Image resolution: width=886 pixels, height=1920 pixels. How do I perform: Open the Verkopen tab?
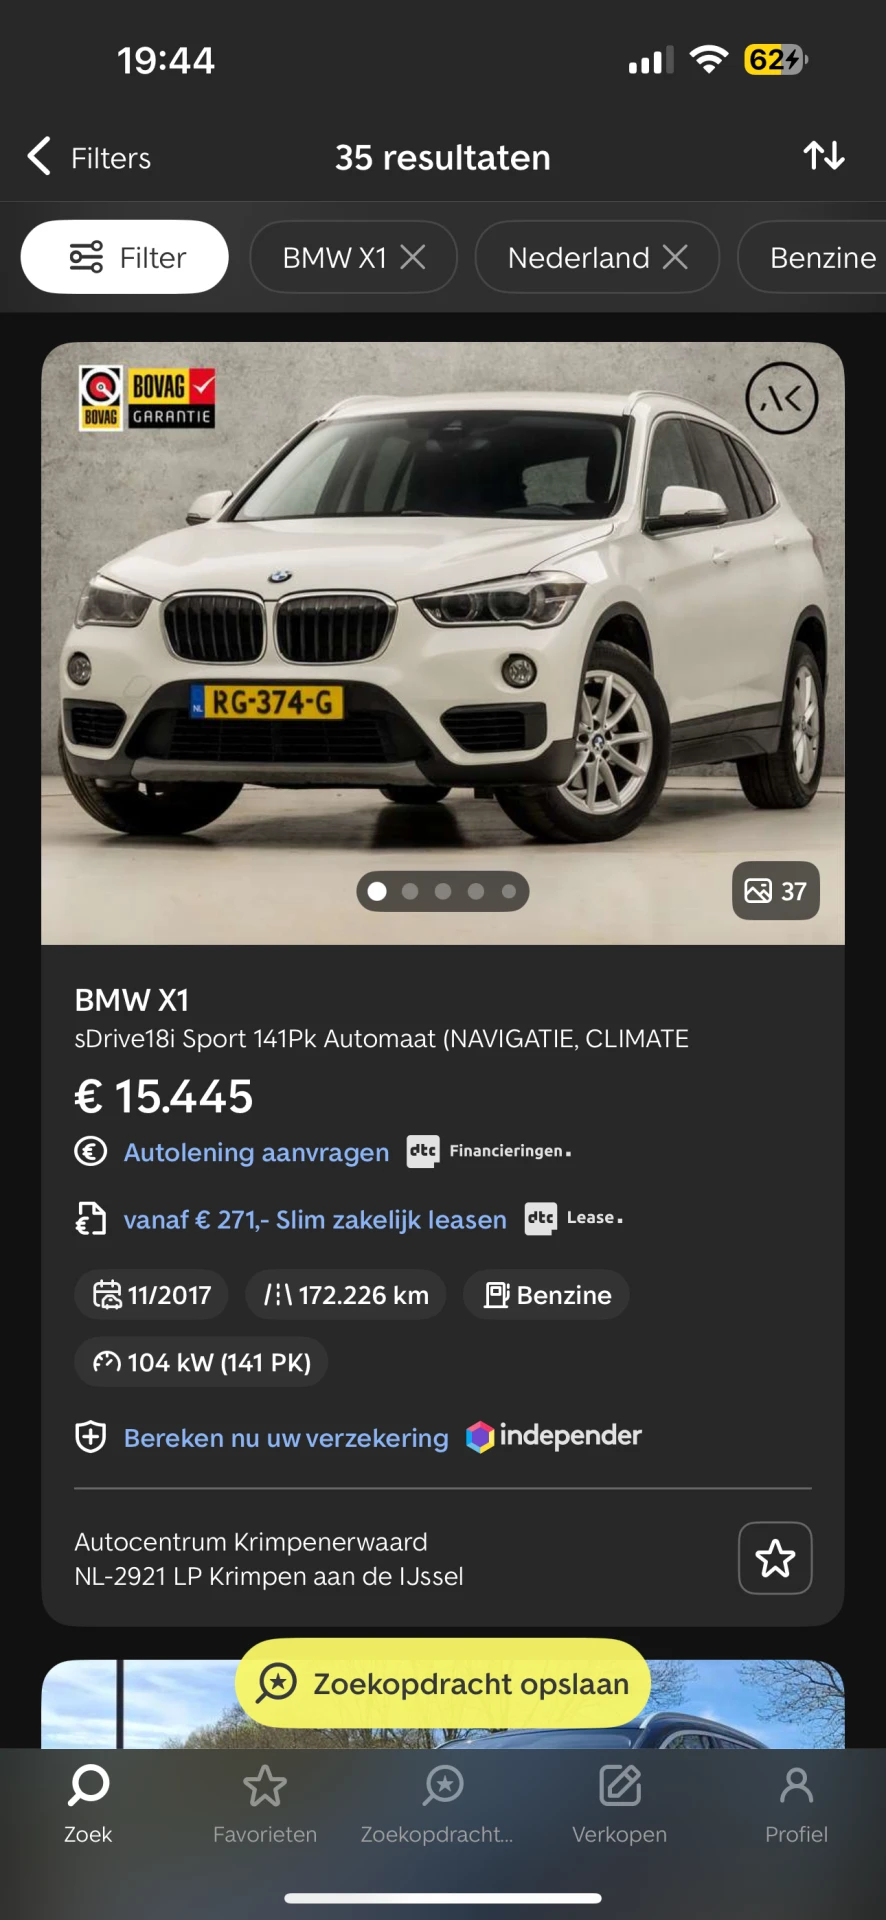(x=619, y=1806)
